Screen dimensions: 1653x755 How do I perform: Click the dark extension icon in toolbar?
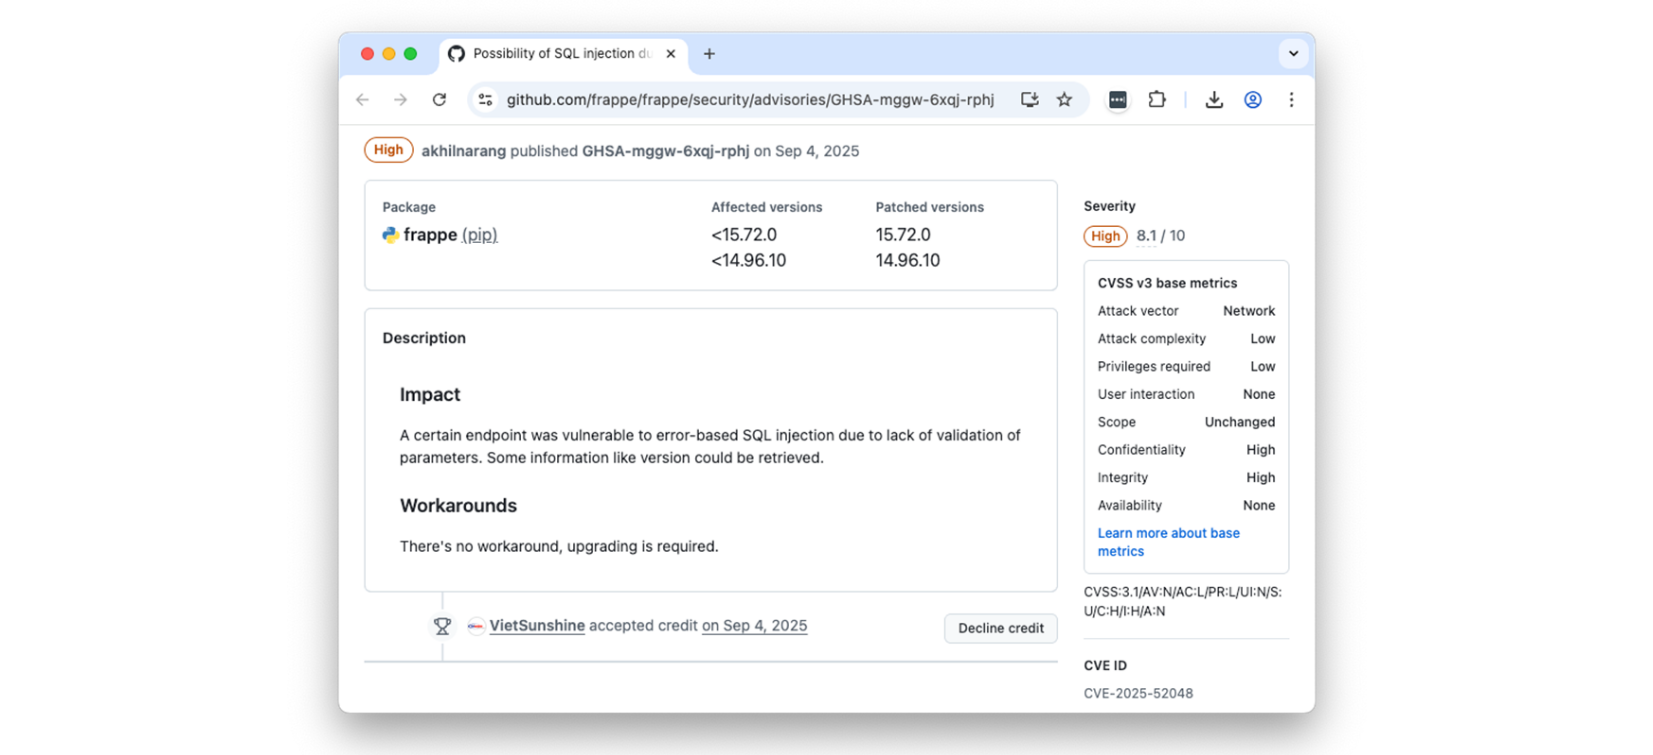click(x=1117, y=100)
